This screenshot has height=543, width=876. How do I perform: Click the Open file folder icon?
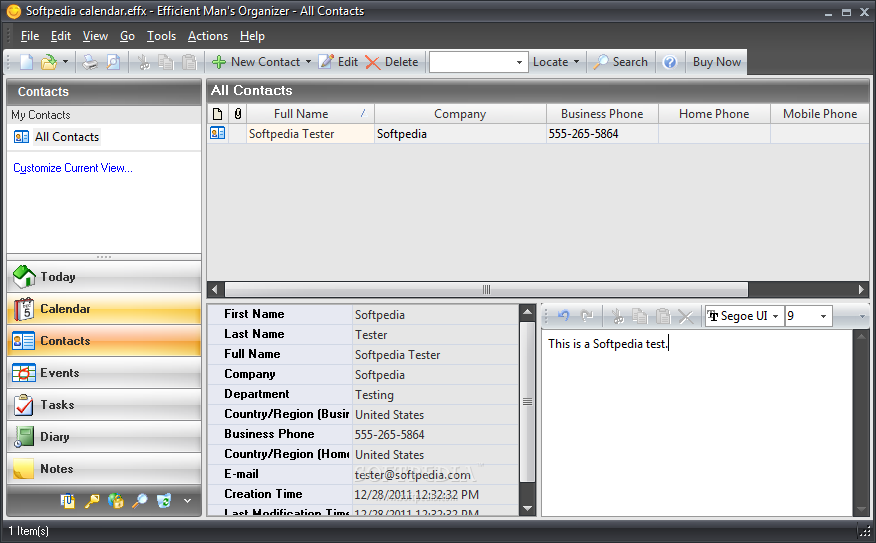[x=49, y=62]
